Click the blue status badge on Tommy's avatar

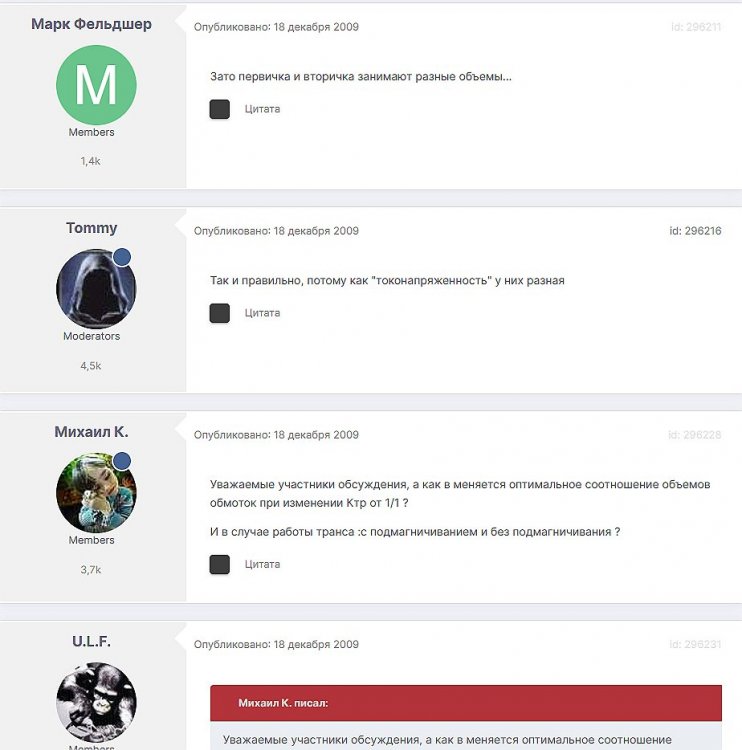pyautogui.click(x=122, y=257)
